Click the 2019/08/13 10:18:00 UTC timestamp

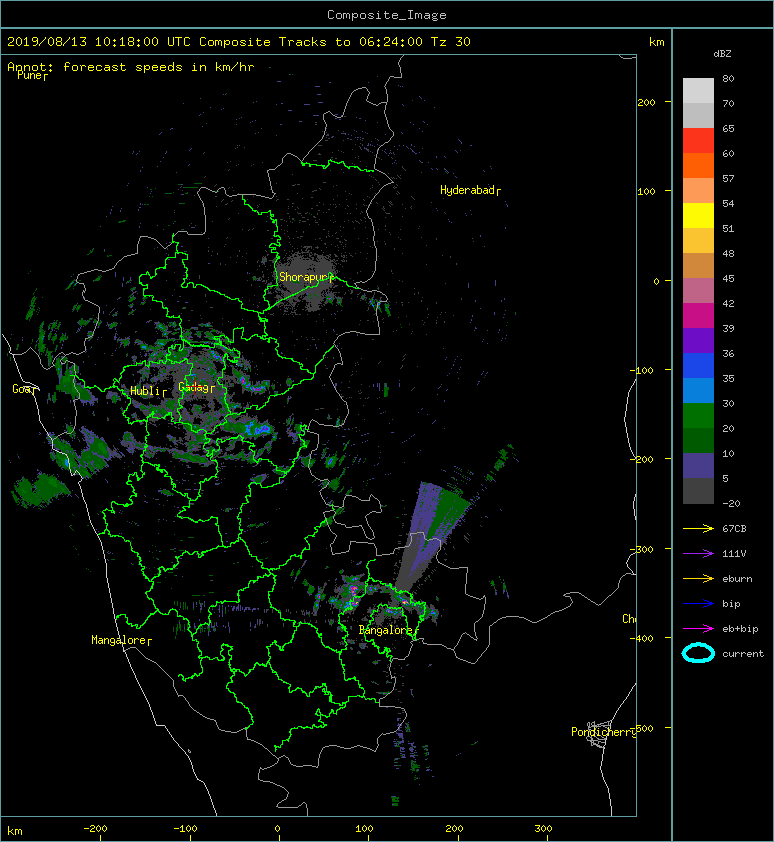pyautogui.click(x=99, y=41)
